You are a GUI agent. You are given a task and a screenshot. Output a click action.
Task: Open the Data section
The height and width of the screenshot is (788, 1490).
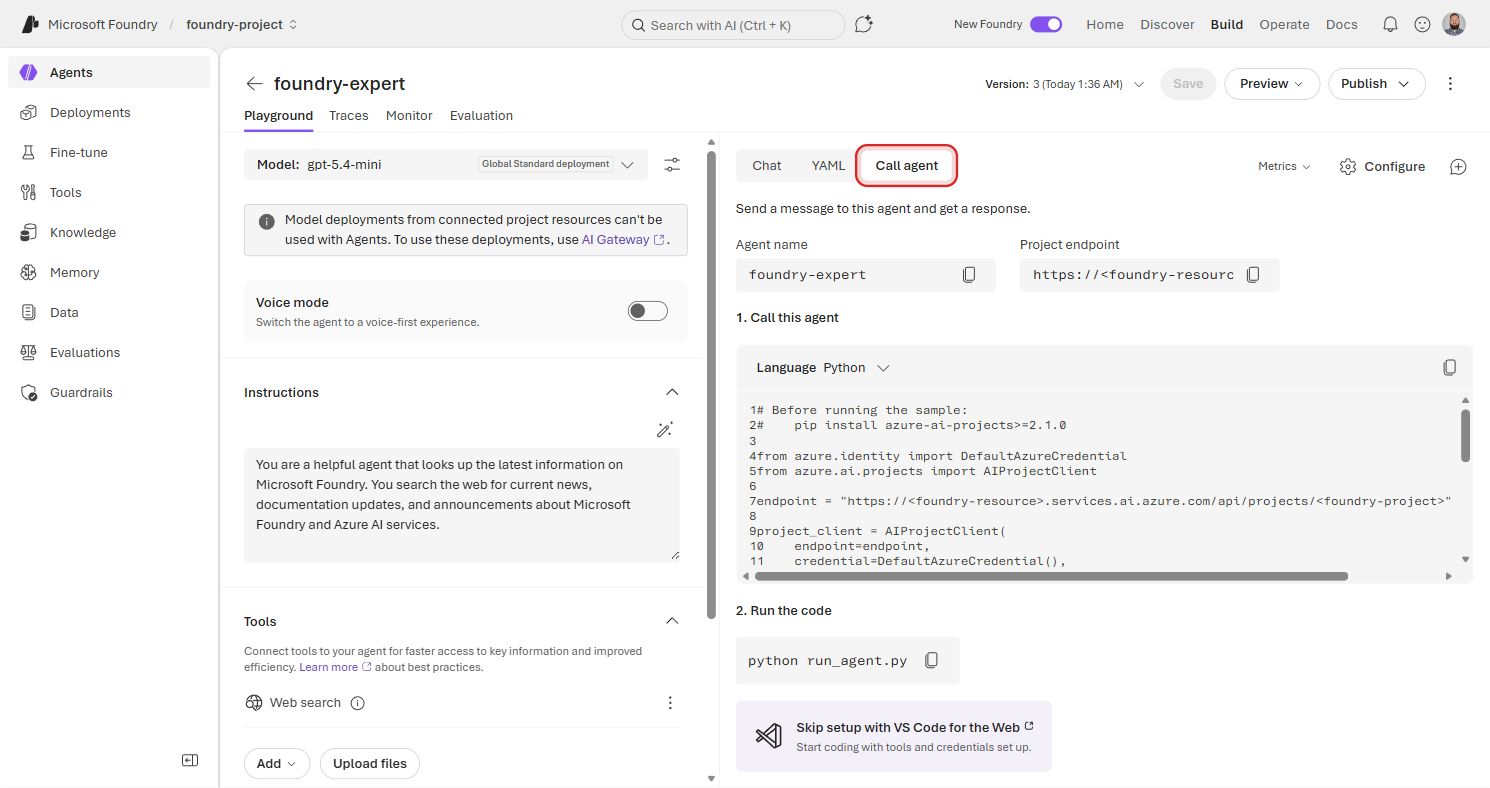[109, 312]
